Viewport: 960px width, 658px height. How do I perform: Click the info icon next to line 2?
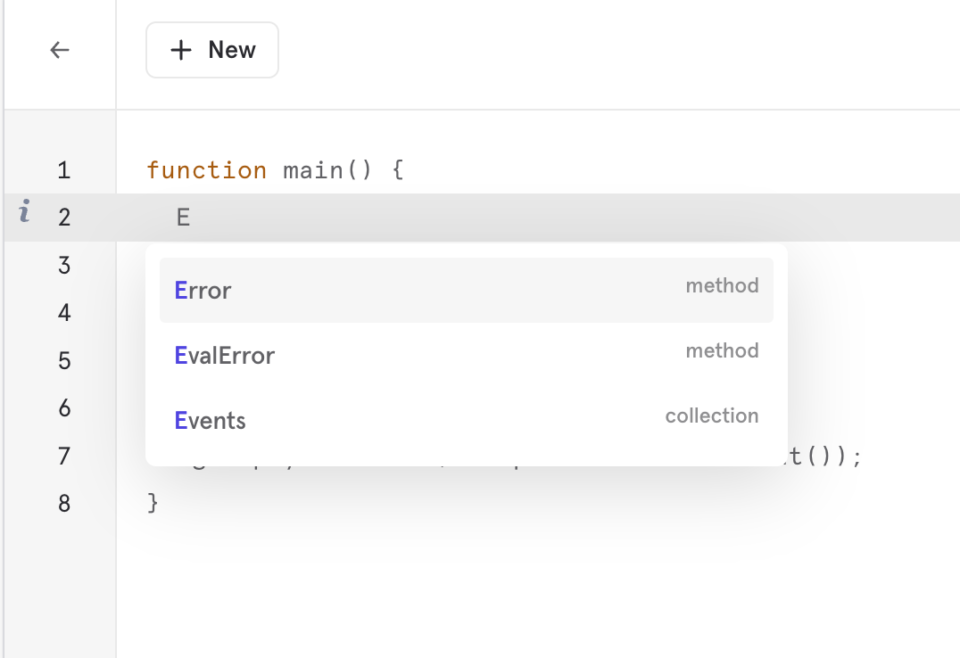click(23, 212)
